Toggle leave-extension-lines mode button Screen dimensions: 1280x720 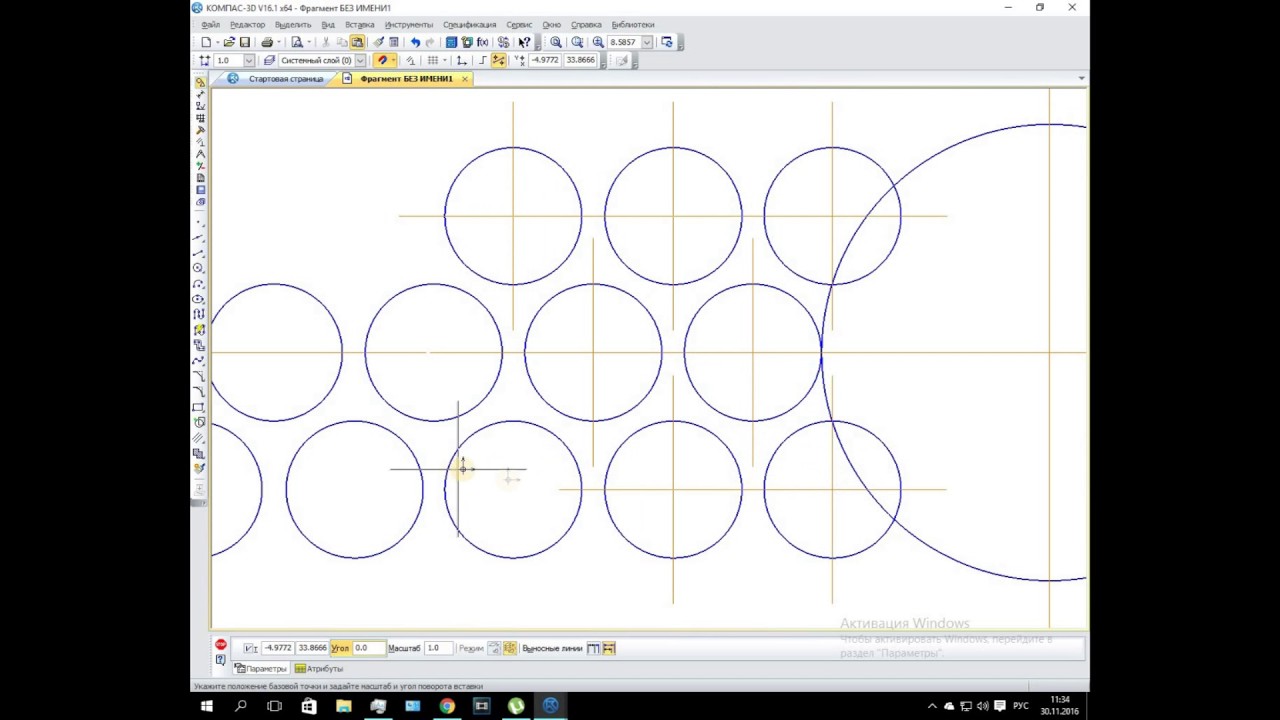pyautogui.click(x=593, y=648)
